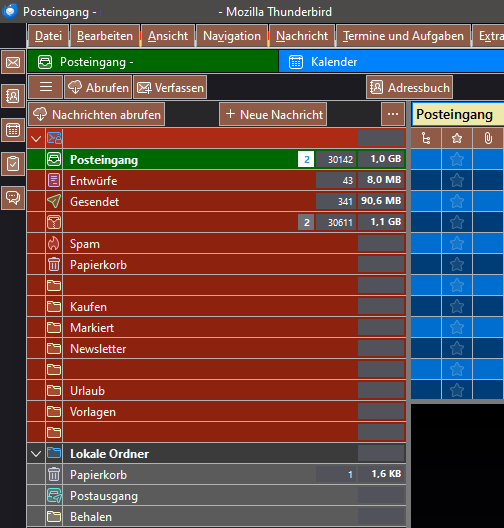Open the Chat space in the sidebar

13,198
